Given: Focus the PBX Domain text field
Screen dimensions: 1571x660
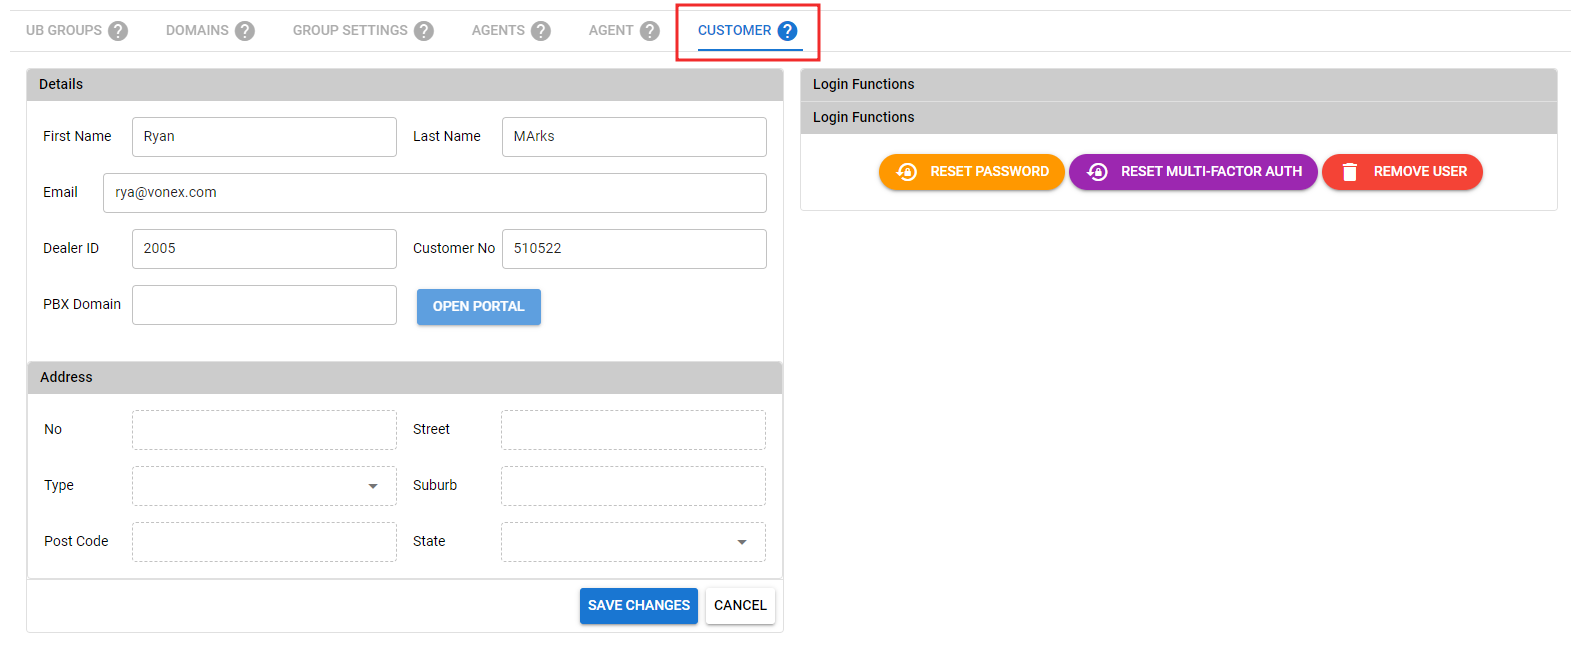Looking at the screenshot, I should coord(264,305).
